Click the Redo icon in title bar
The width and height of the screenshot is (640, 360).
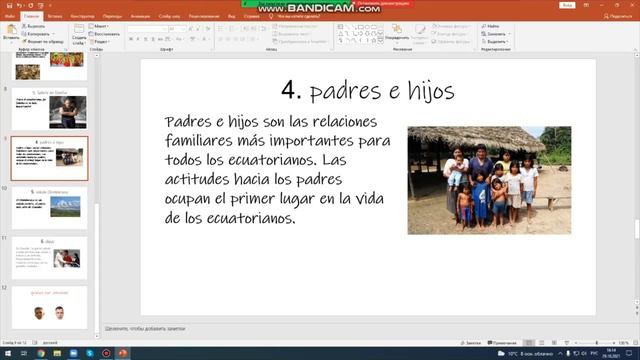[x=30, y=6]
